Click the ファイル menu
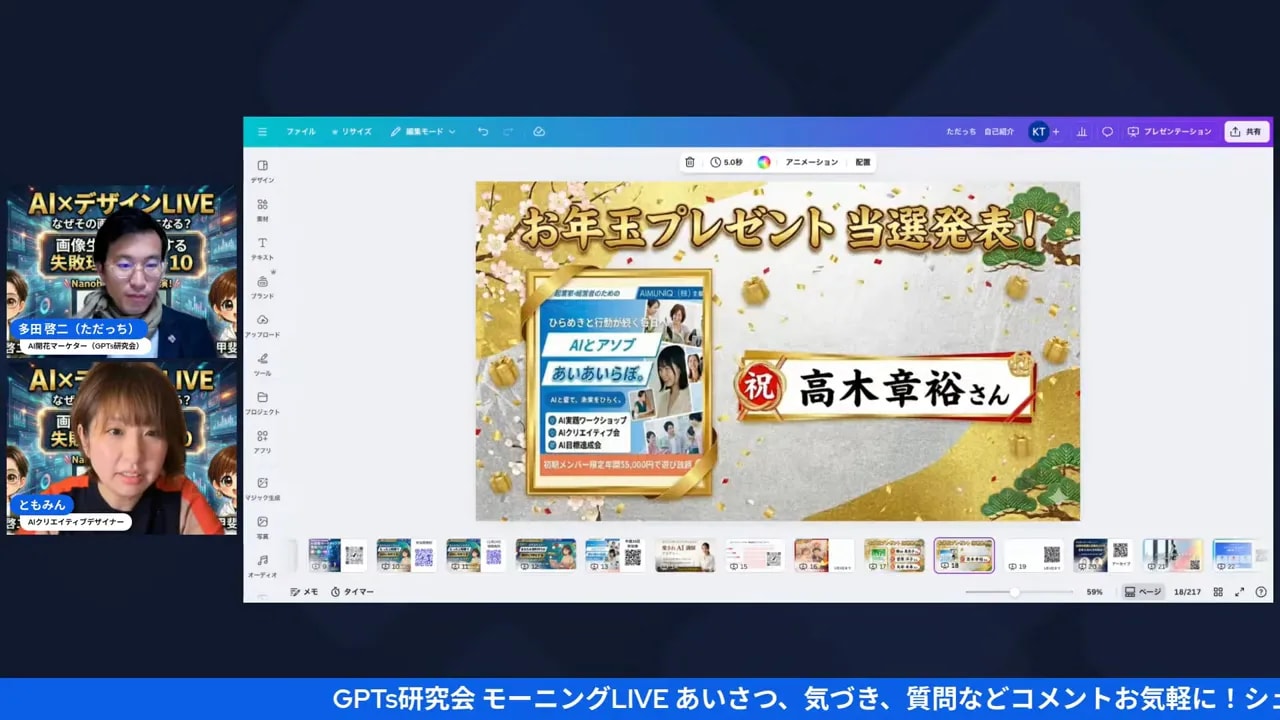The image size is (1280, 720). click(300, 131)
